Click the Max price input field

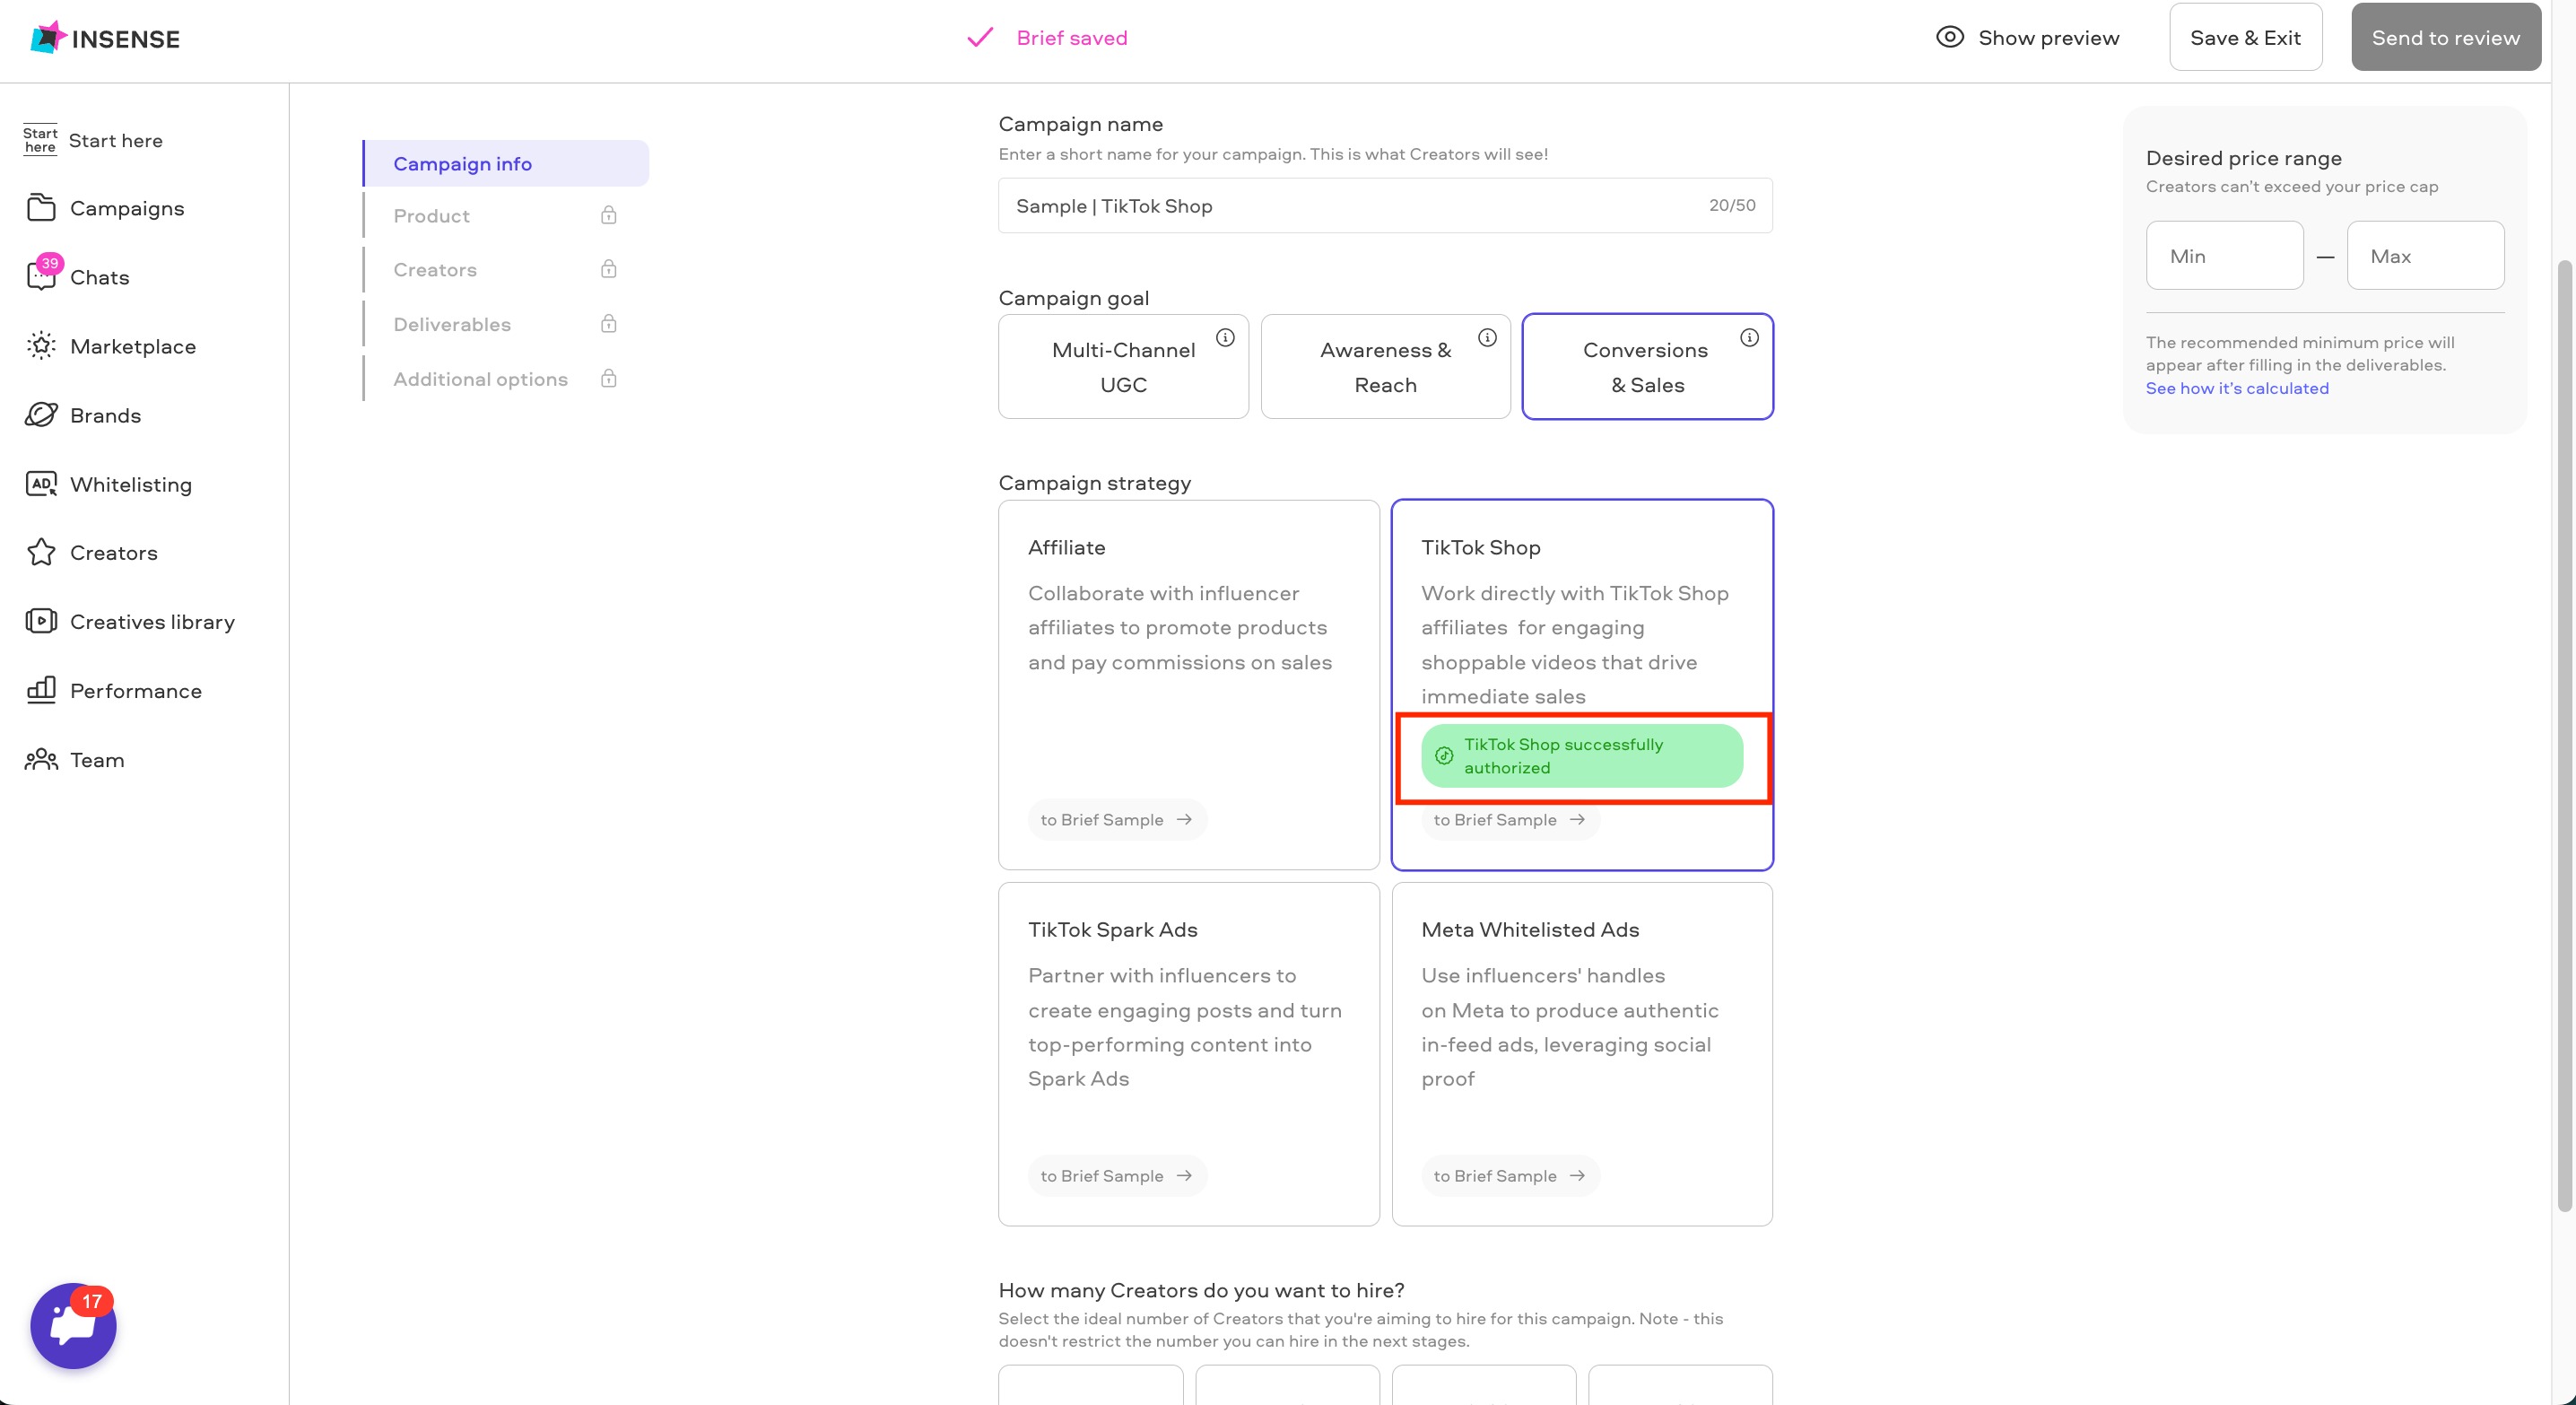pos(2425,255)
